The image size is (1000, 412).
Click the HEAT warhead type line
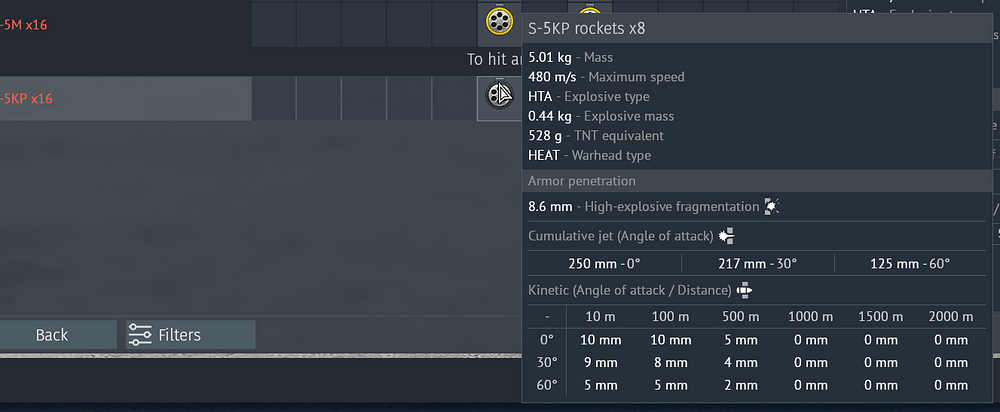coord(589,155)
